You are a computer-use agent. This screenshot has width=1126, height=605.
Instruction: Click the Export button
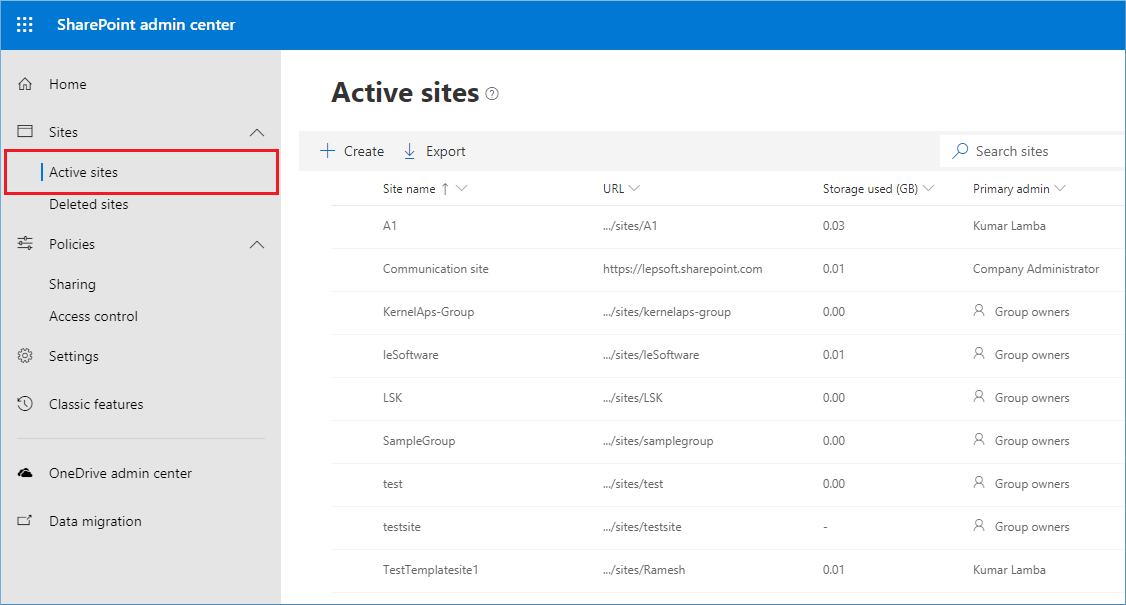tap(434, 151)
